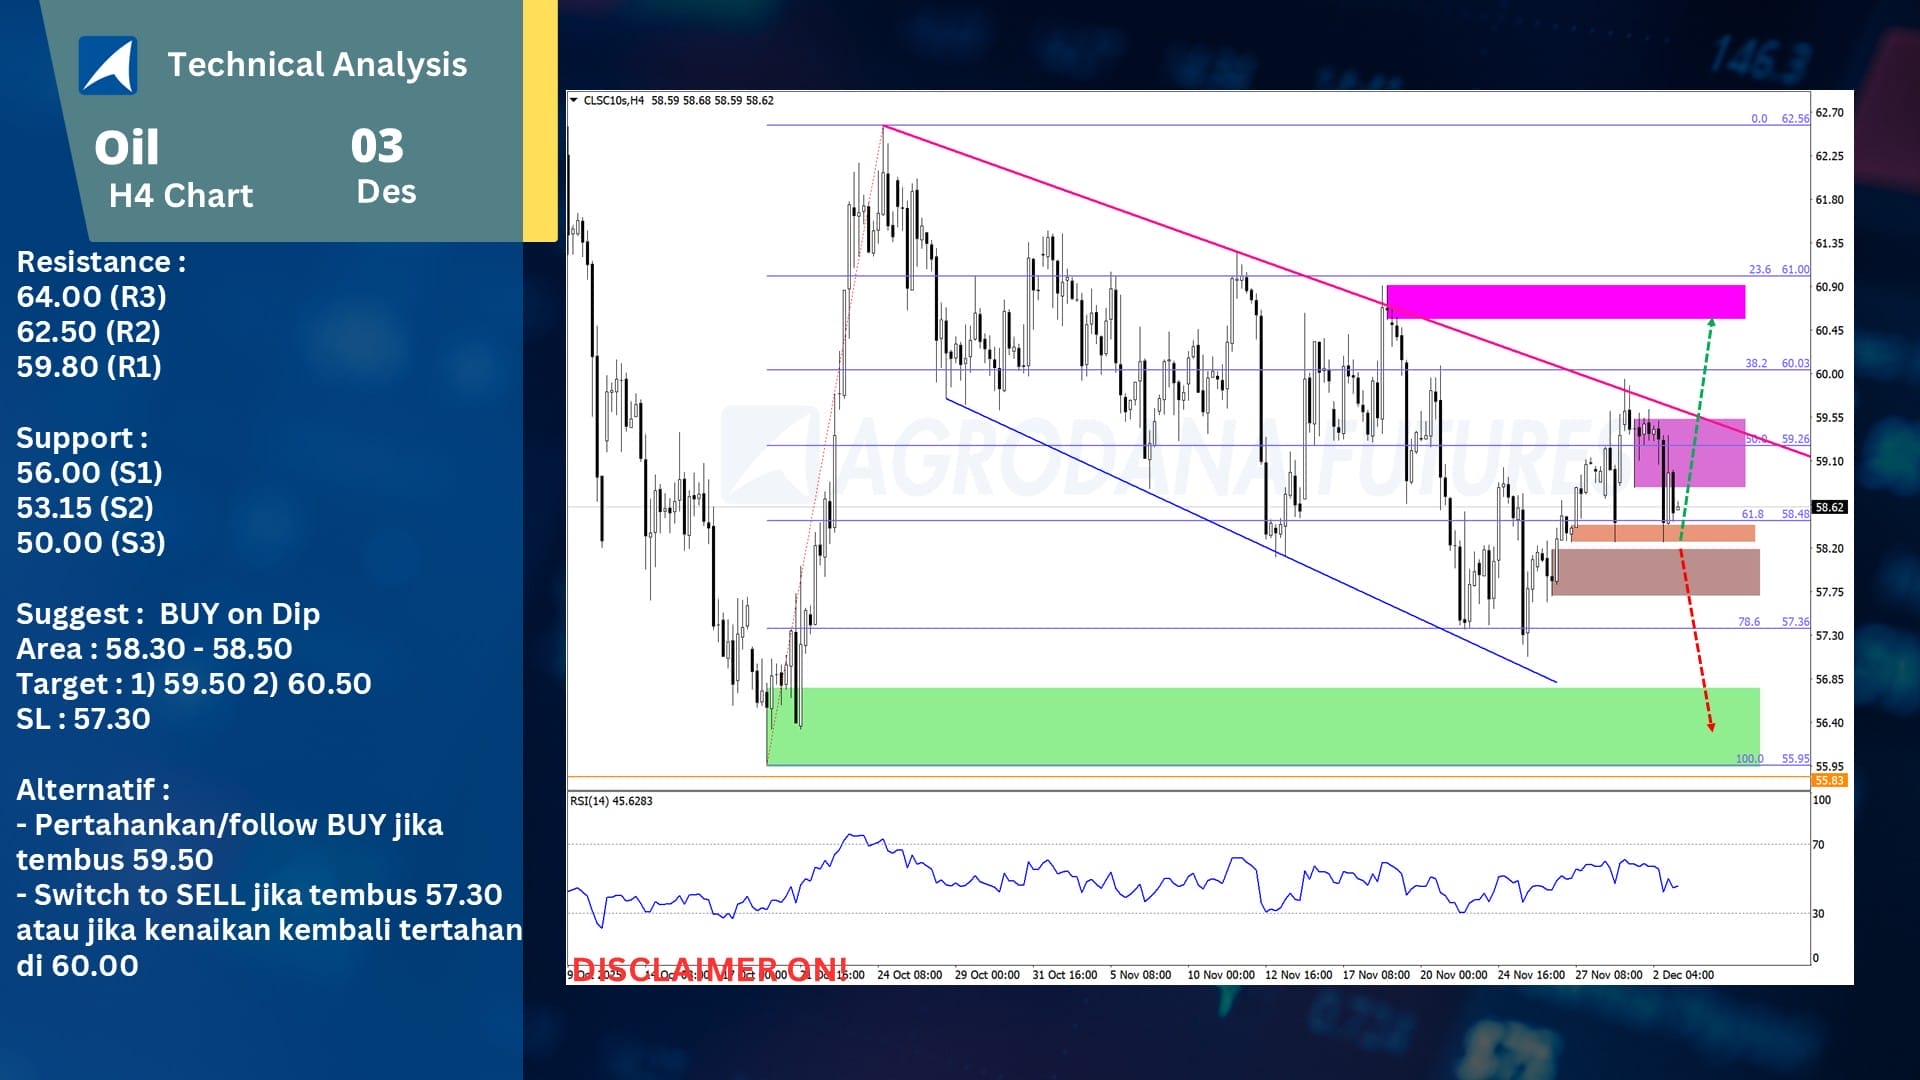Click the orange 55.83 price level tag
Viewport: 1920px width, 1080px height.
point(1829,780)
